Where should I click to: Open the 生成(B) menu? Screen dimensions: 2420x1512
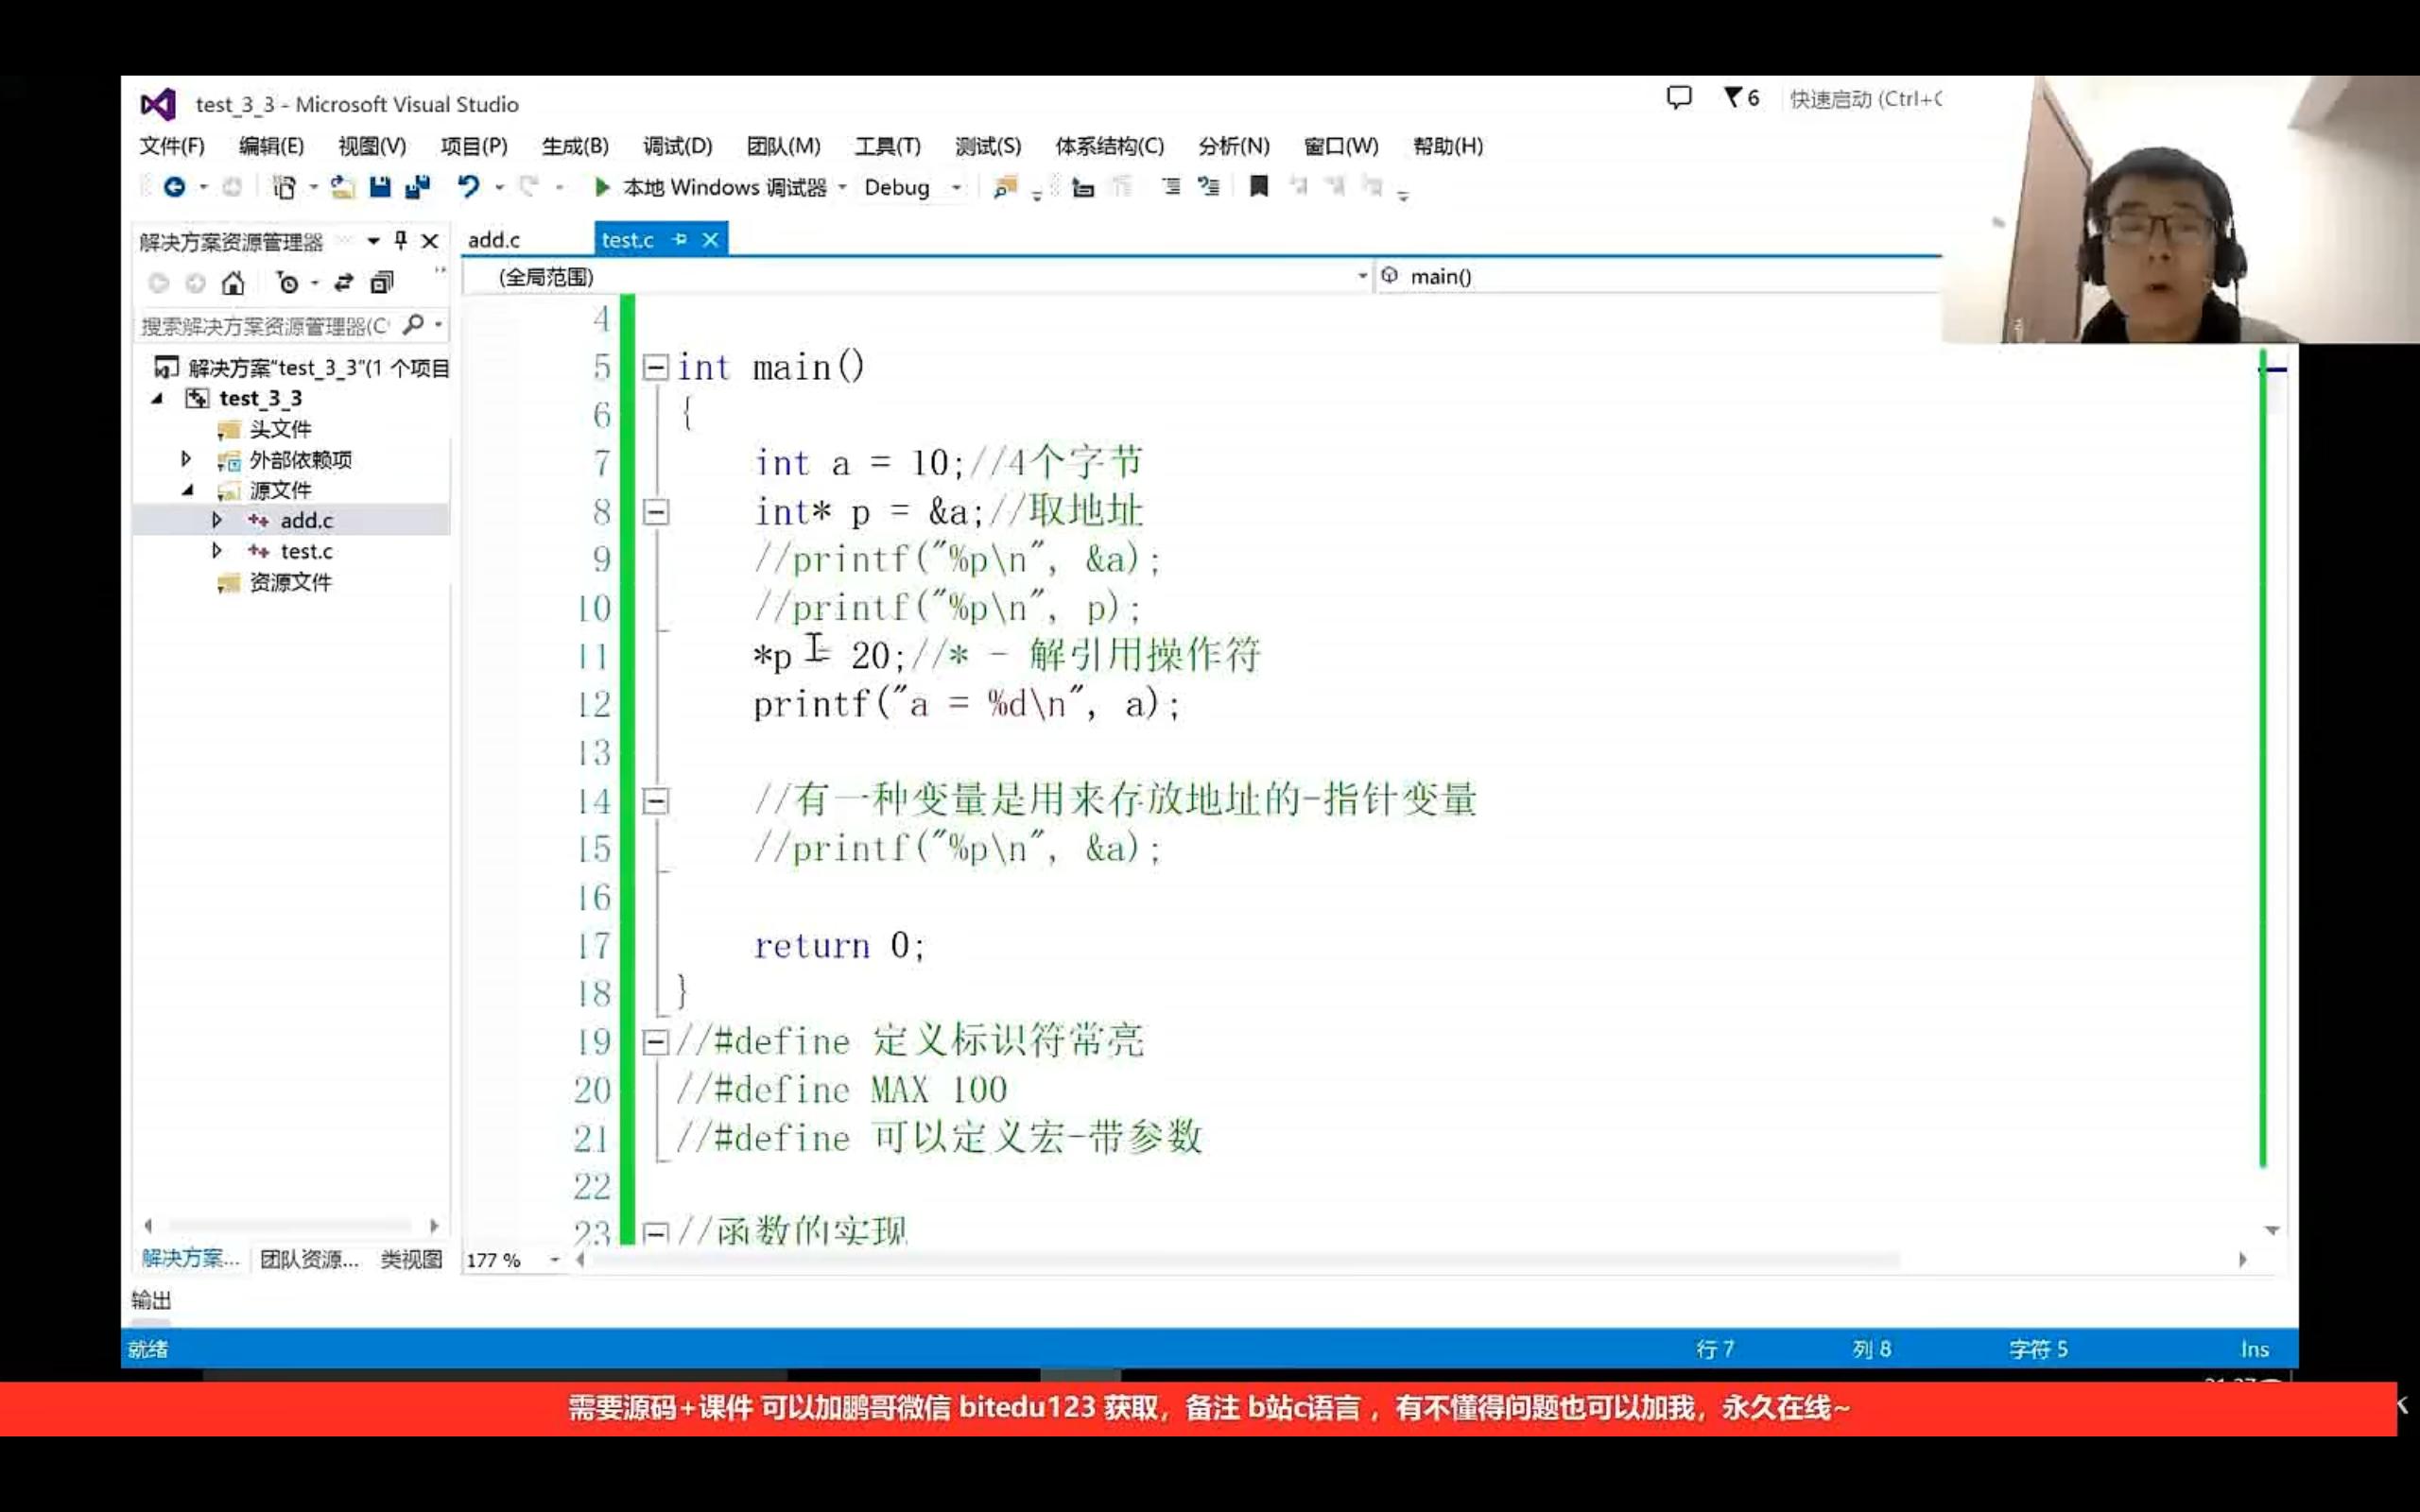pyautogui.click(x=575, y=146)
